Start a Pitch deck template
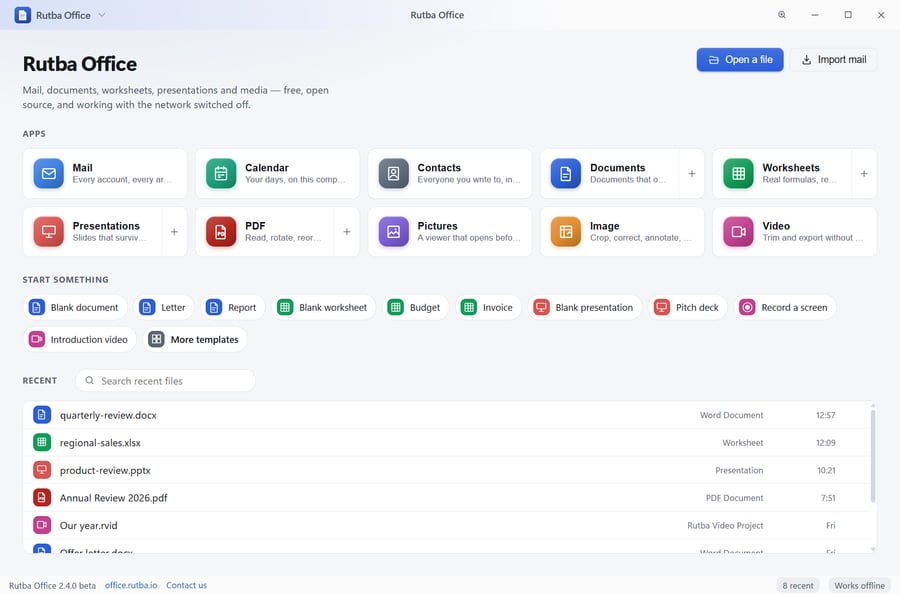This screenshot has height=594, width=900. [x=688, y=308]
